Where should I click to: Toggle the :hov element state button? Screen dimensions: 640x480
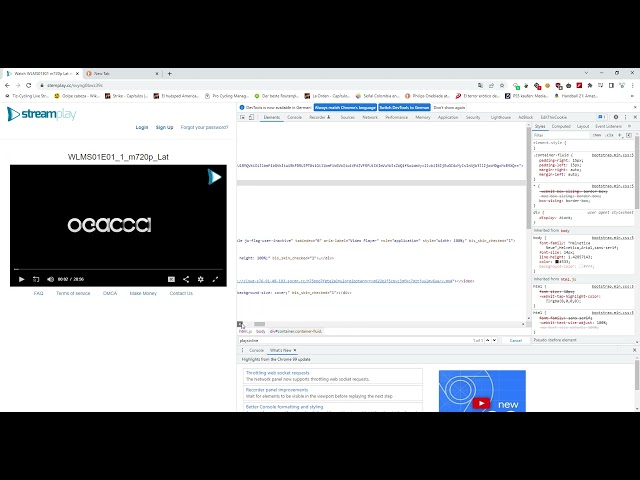597,135
